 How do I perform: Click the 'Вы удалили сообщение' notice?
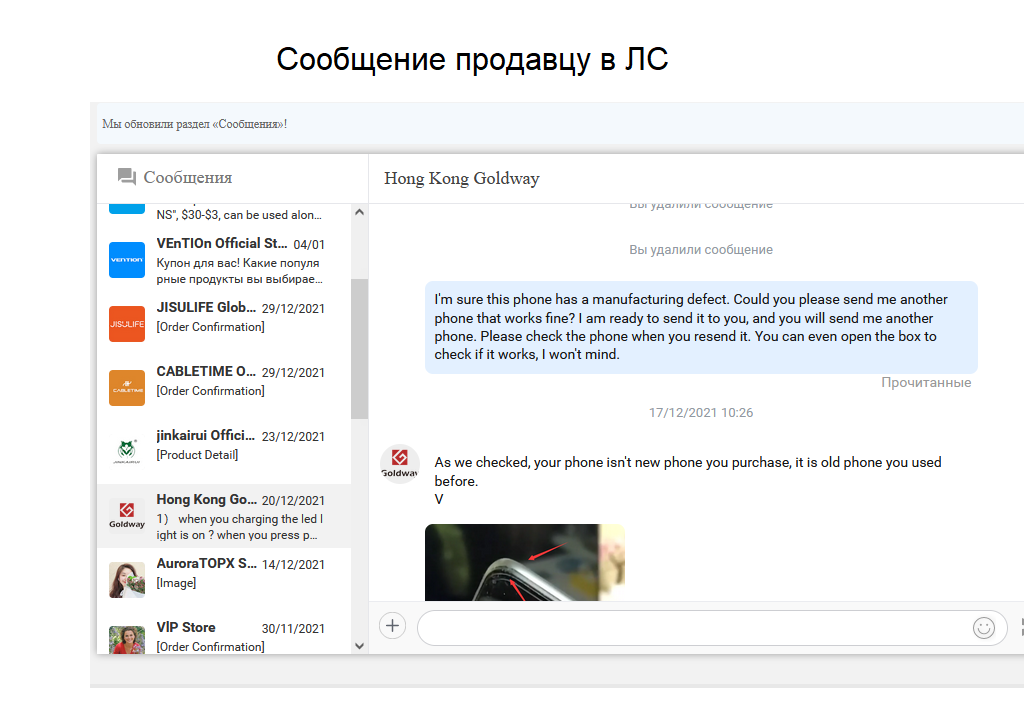coord(701,249)
